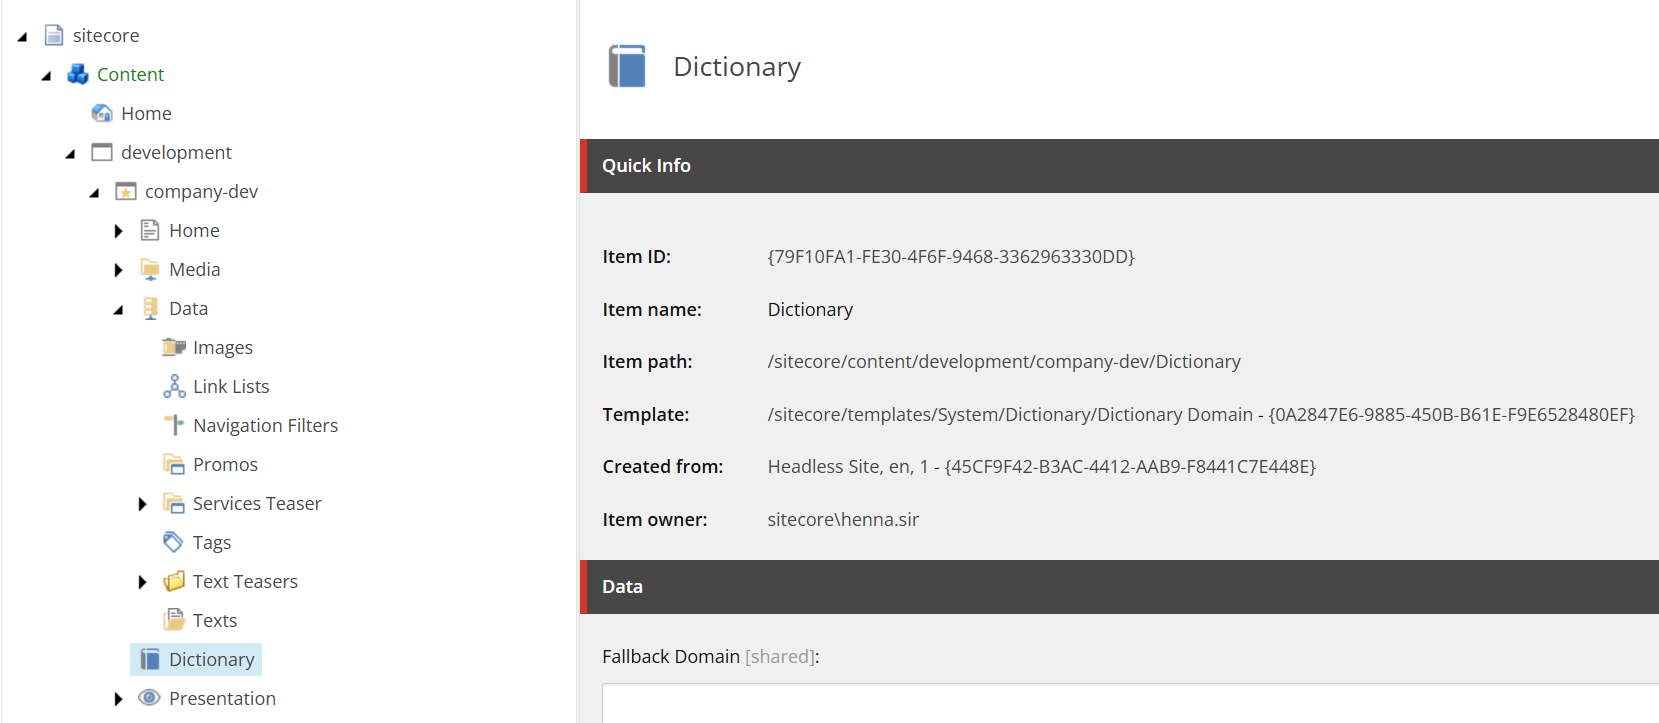
Task: Select the company-dev tree item
Action: click(x=201, y=192)
